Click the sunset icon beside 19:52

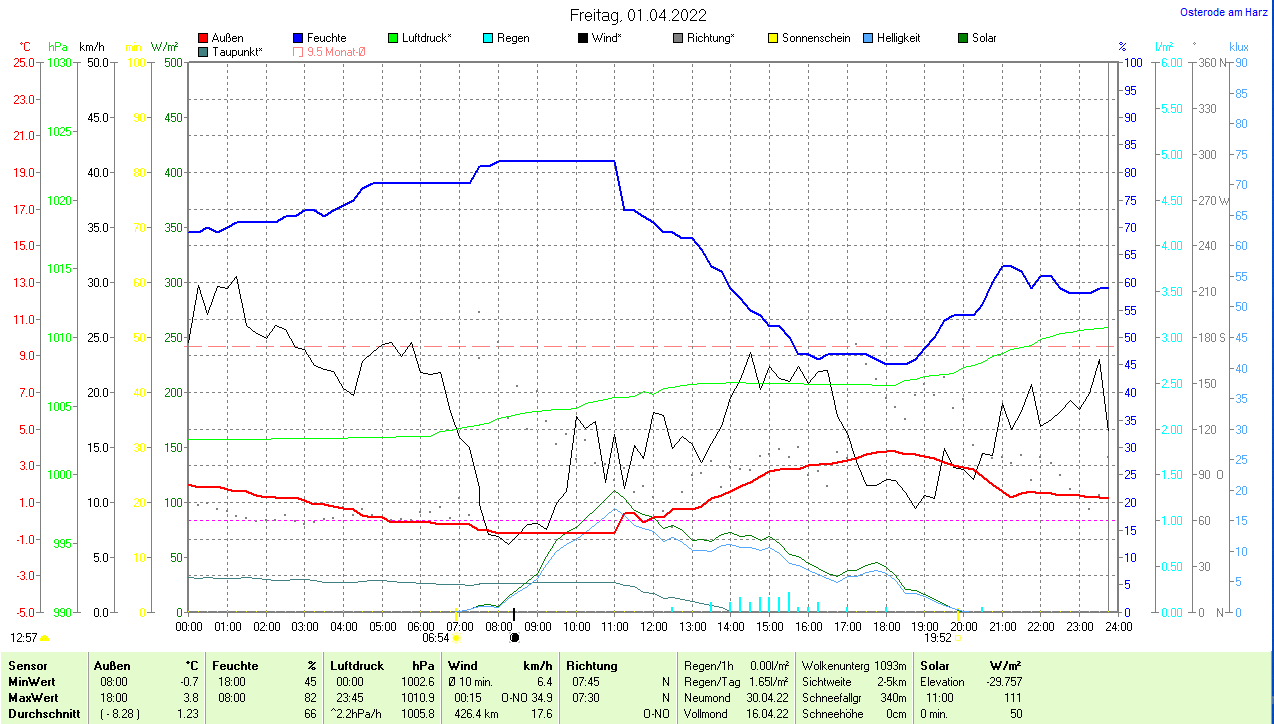tap(958, 637)
